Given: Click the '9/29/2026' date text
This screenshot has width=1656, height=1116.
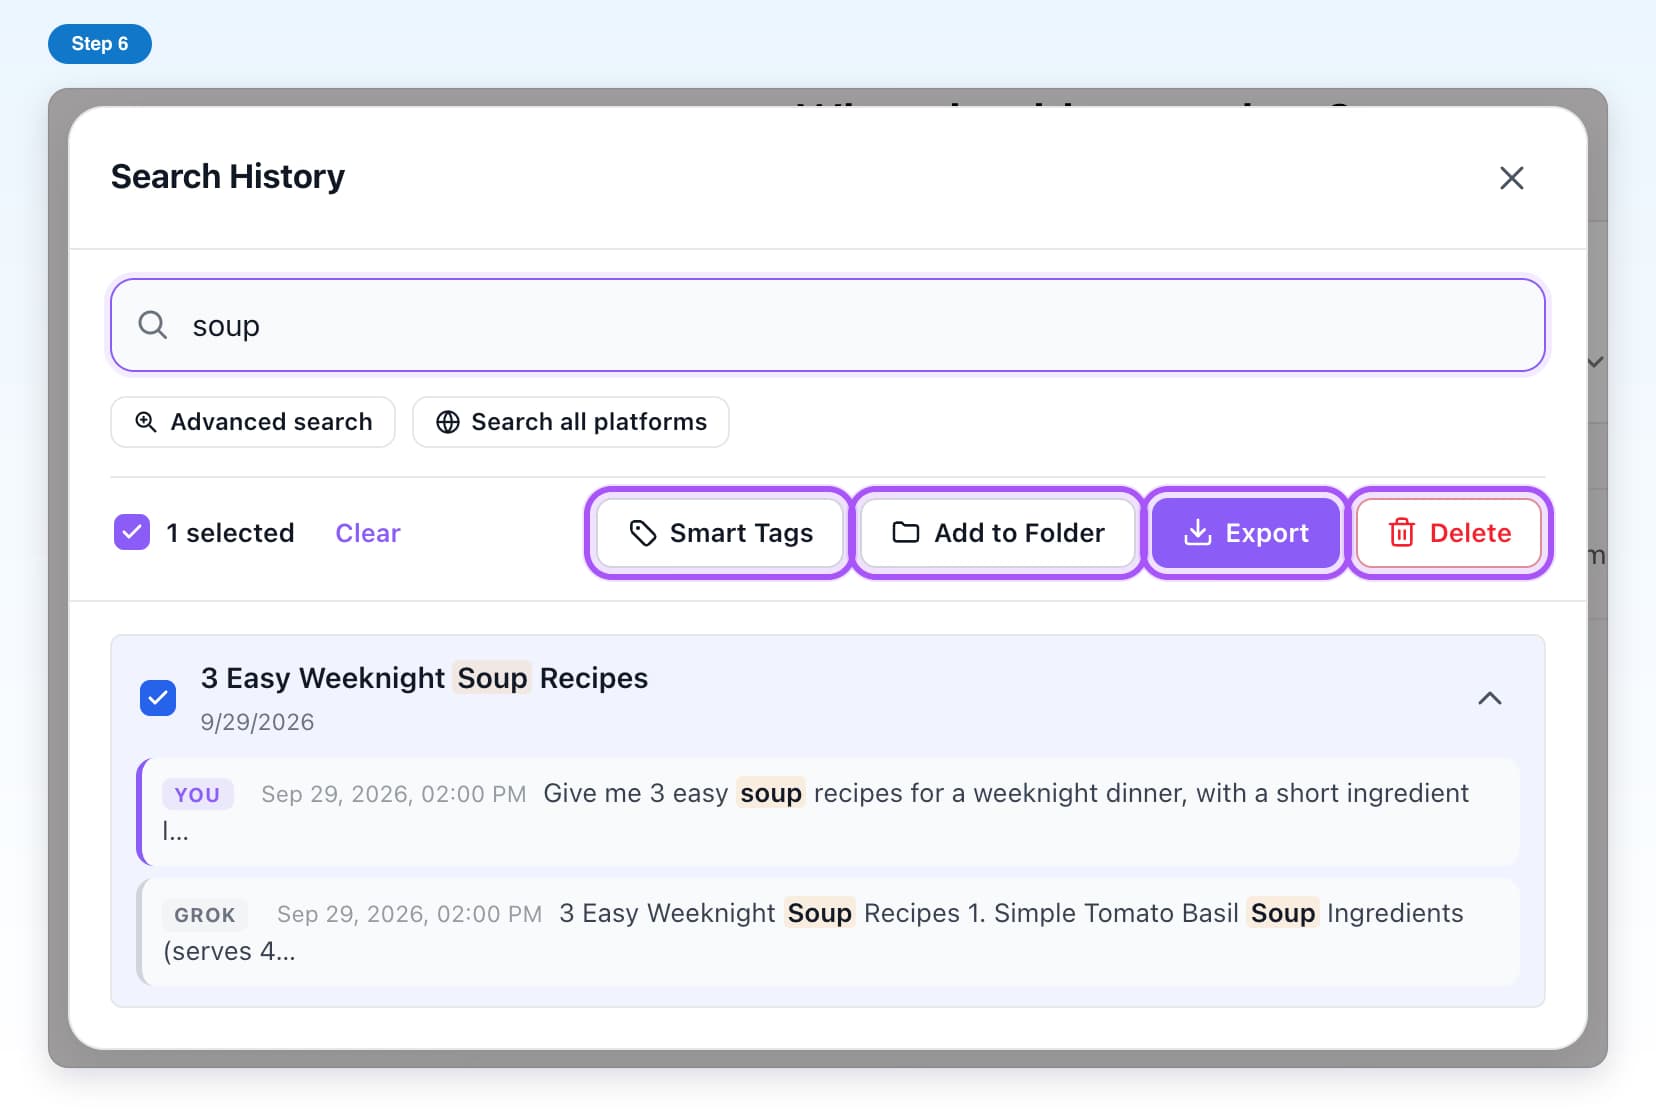Looking at the screenshot, I should [257, 722].
